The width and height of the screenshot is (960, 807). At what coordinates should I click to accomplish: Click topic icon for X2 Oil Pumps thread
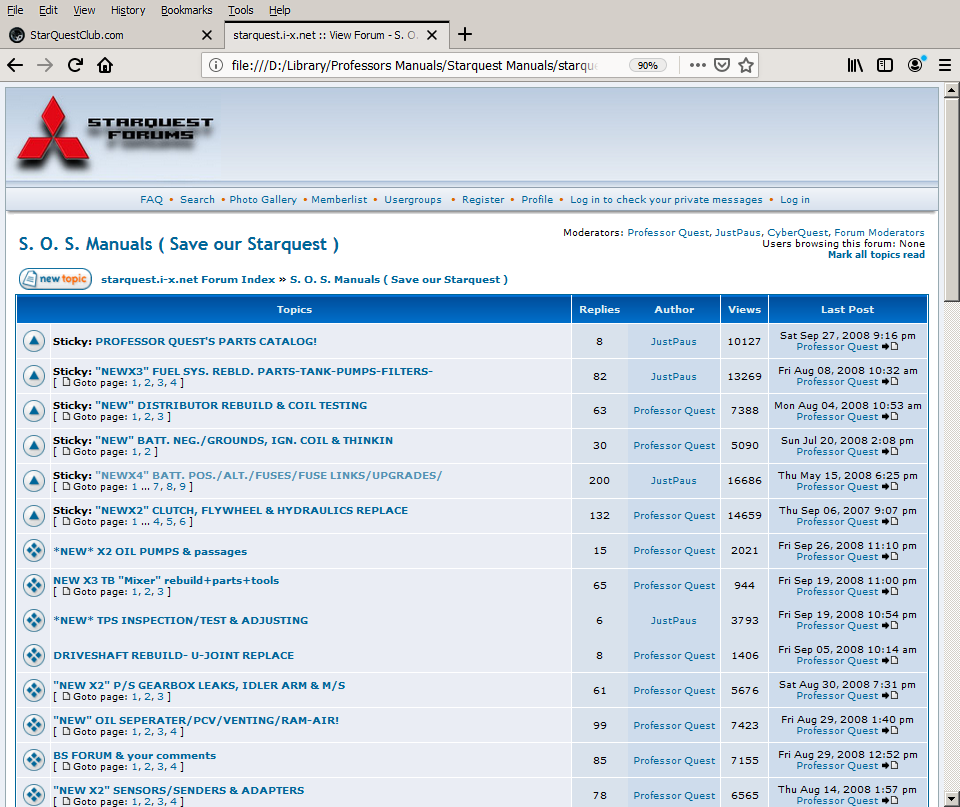[34, 550]
